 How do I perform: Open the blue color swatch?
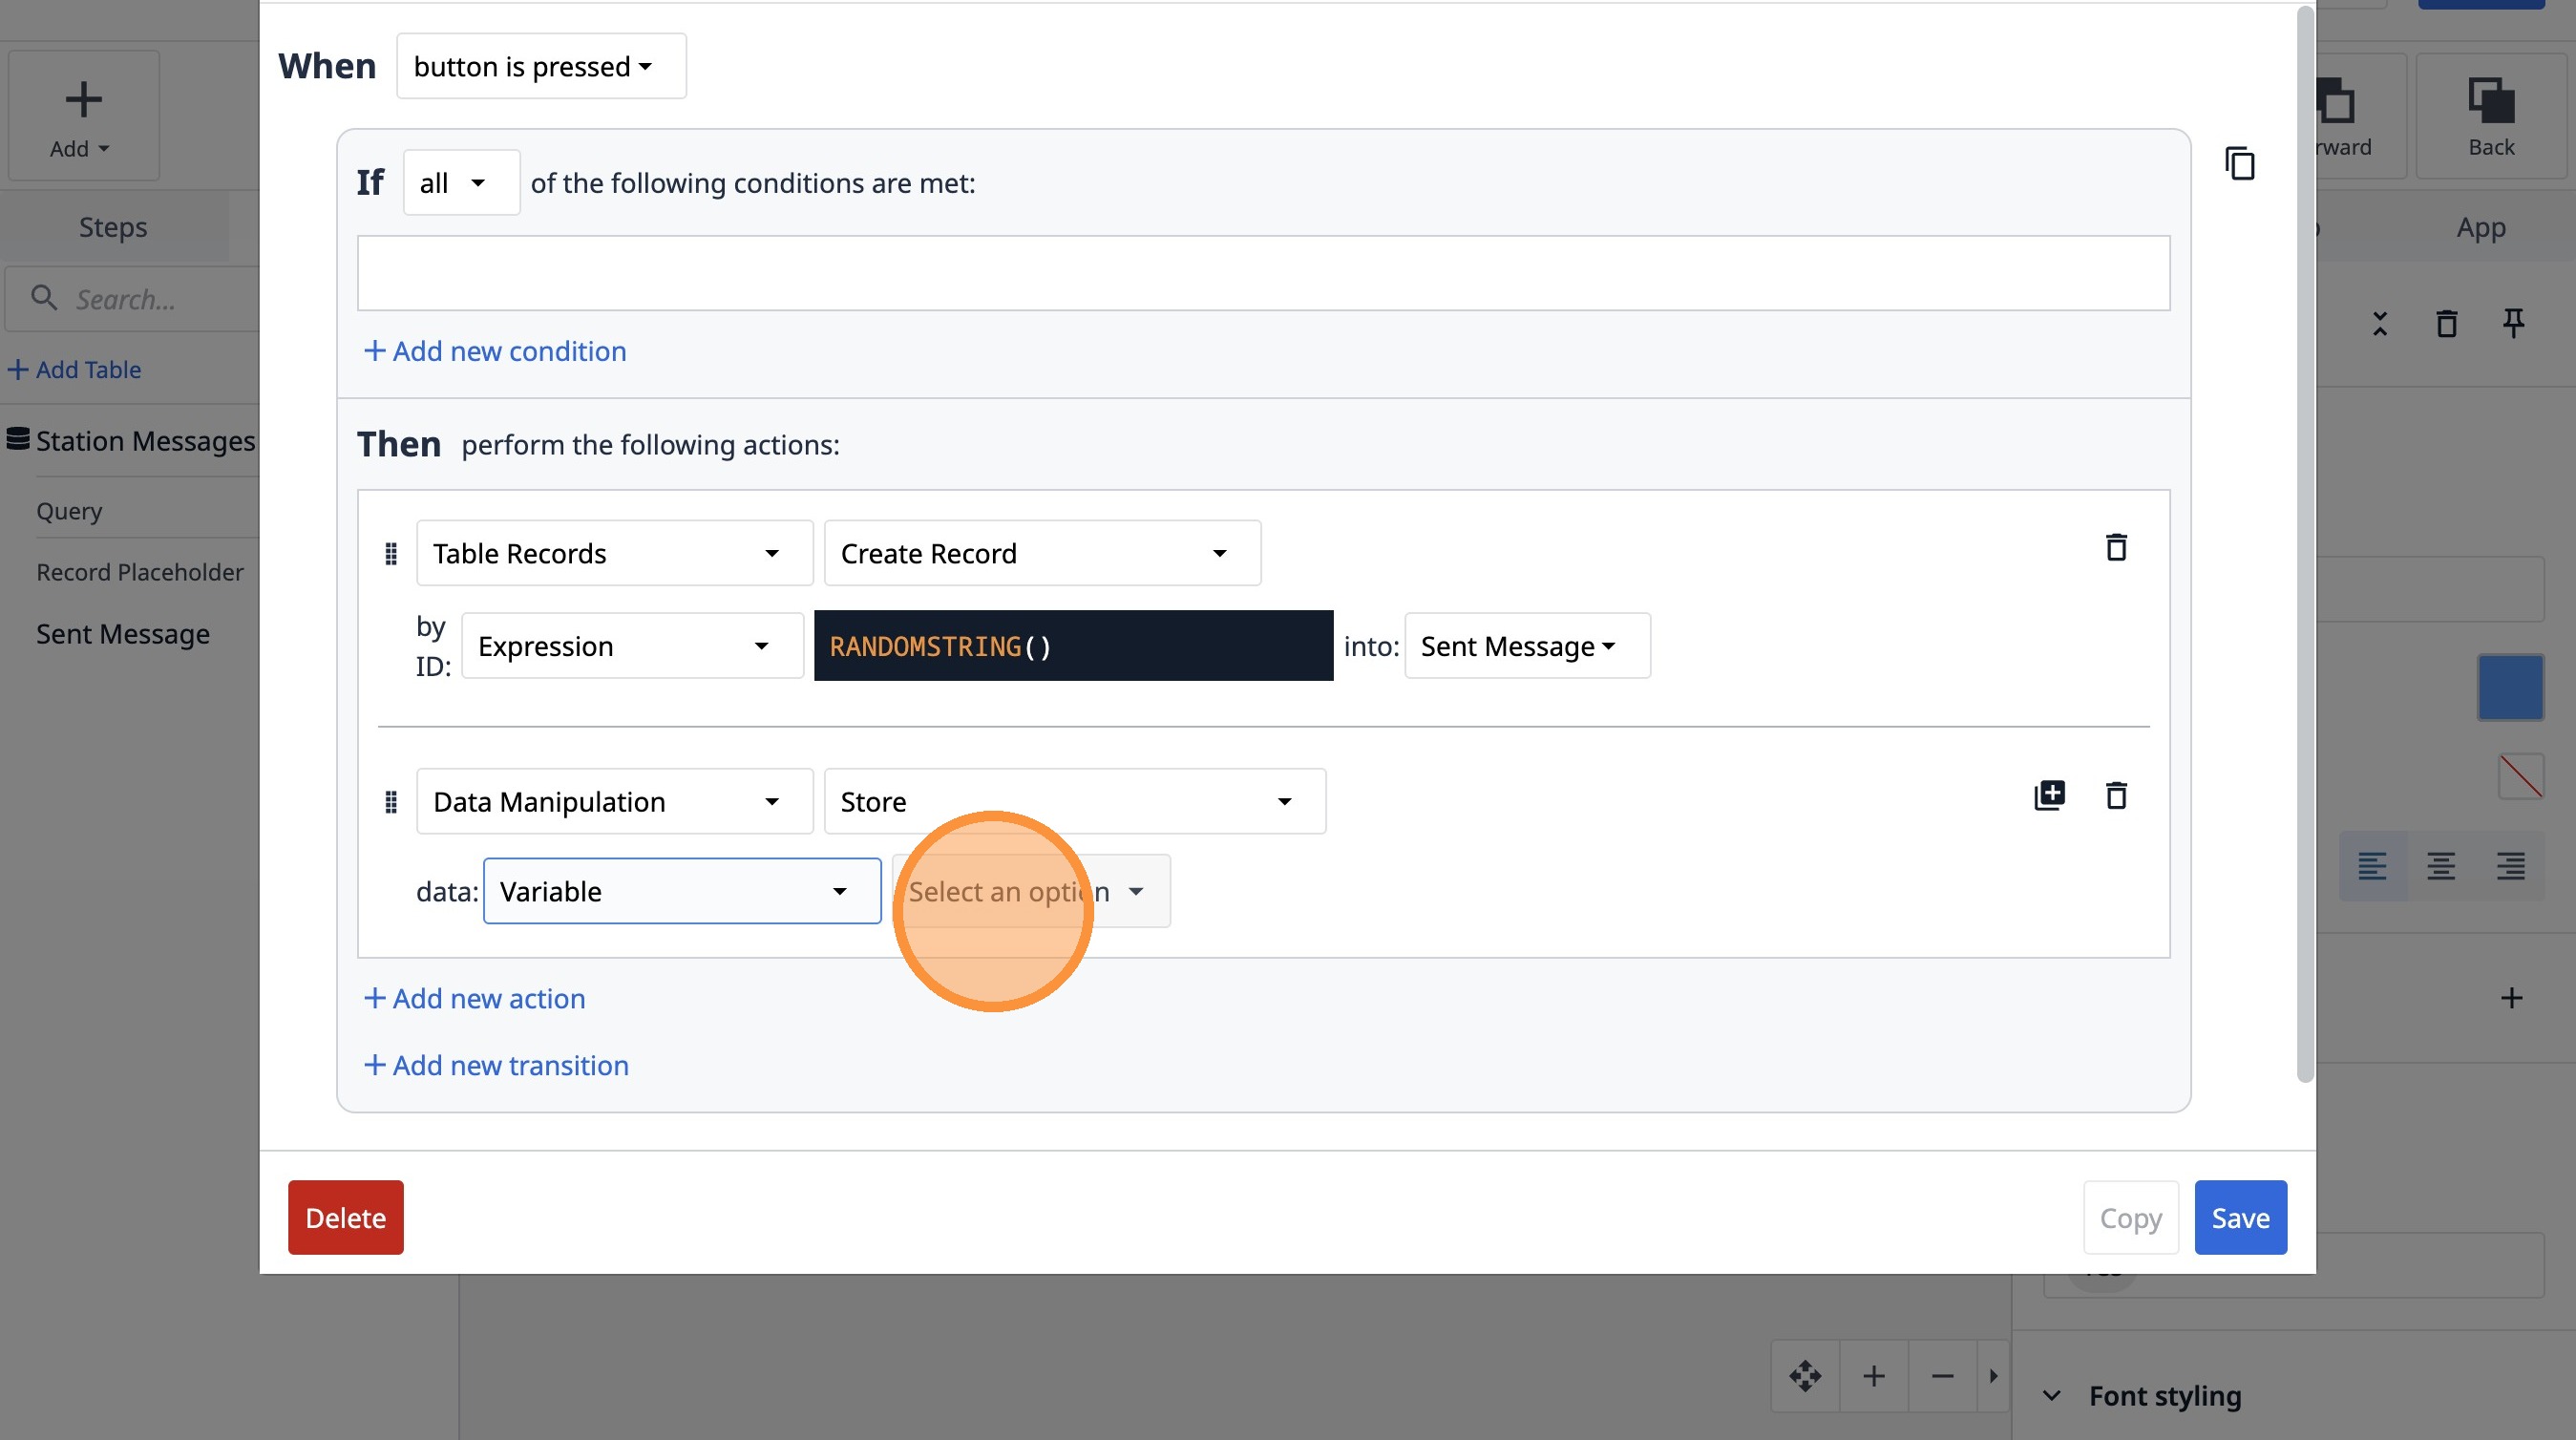tap(2510, 687)
